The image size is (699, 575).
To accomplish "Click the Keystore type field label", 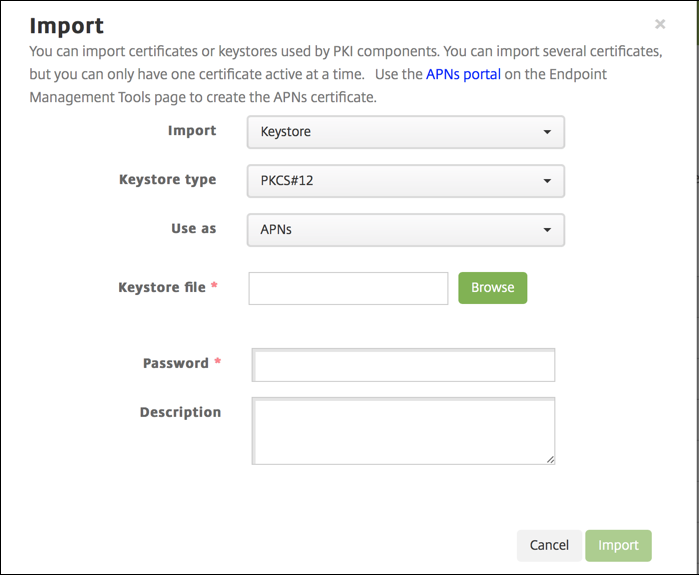I will coord(167,180).
